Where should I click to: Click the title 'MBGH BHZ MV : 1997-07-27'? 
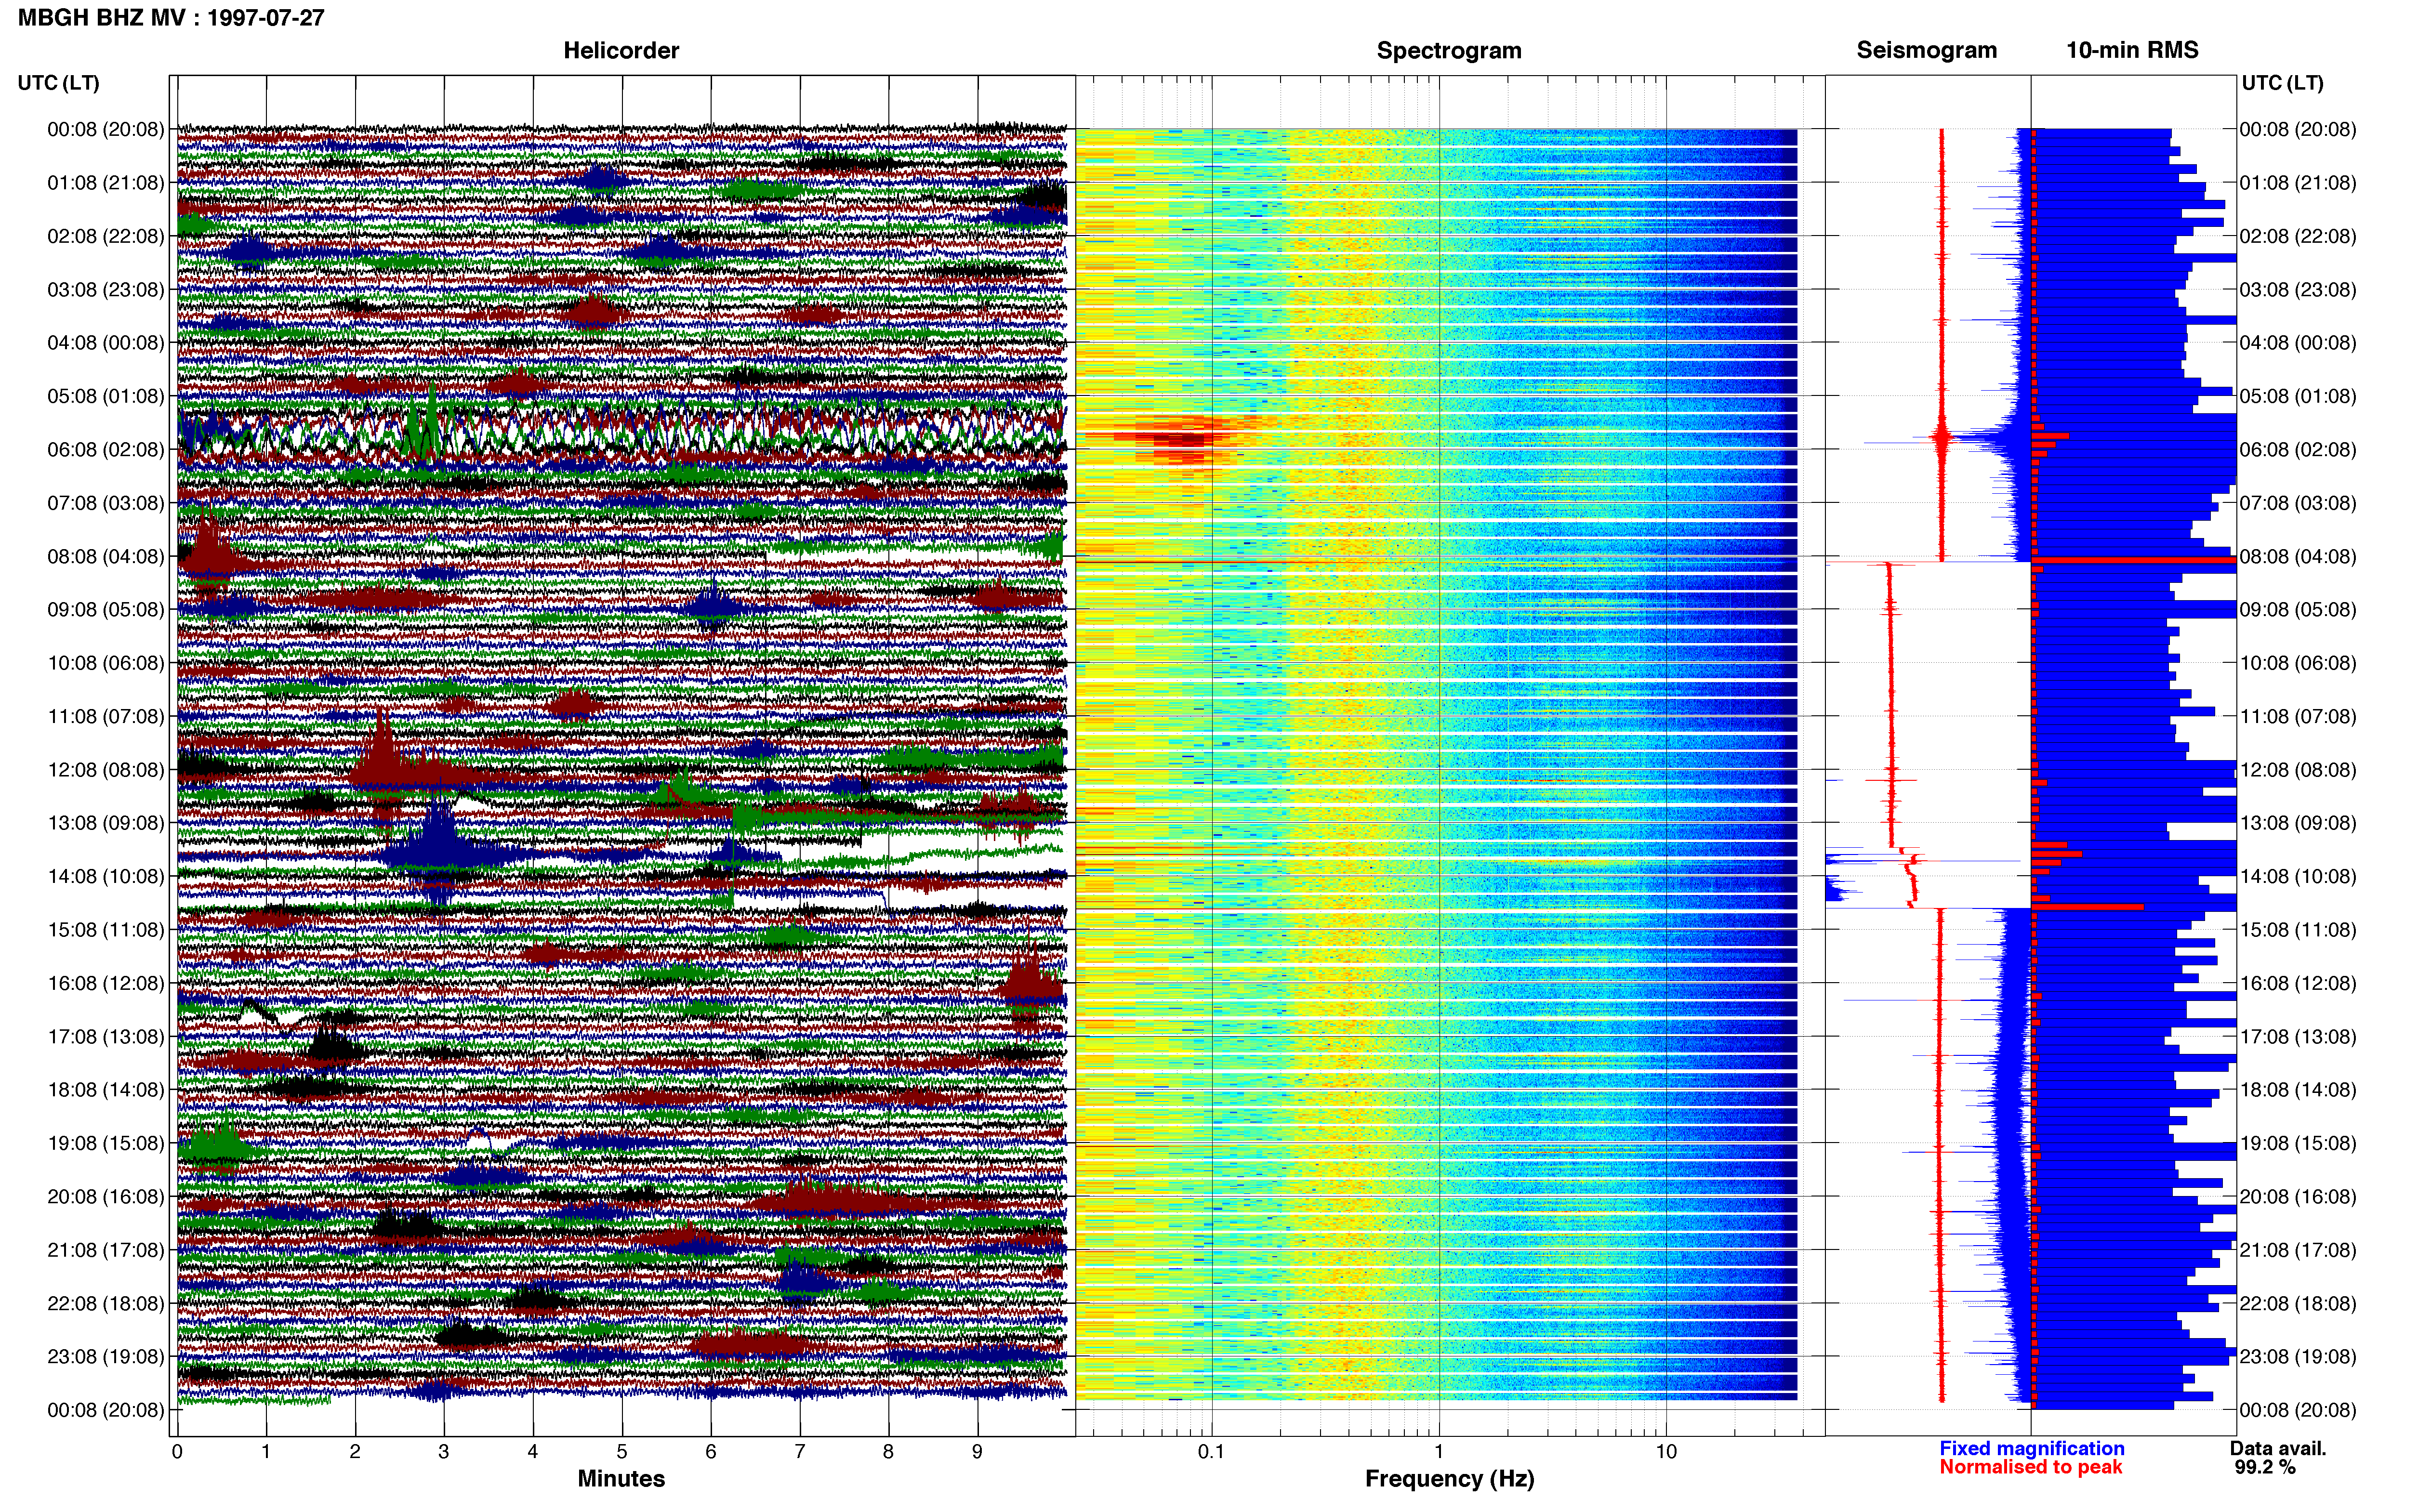coord(171,18)
